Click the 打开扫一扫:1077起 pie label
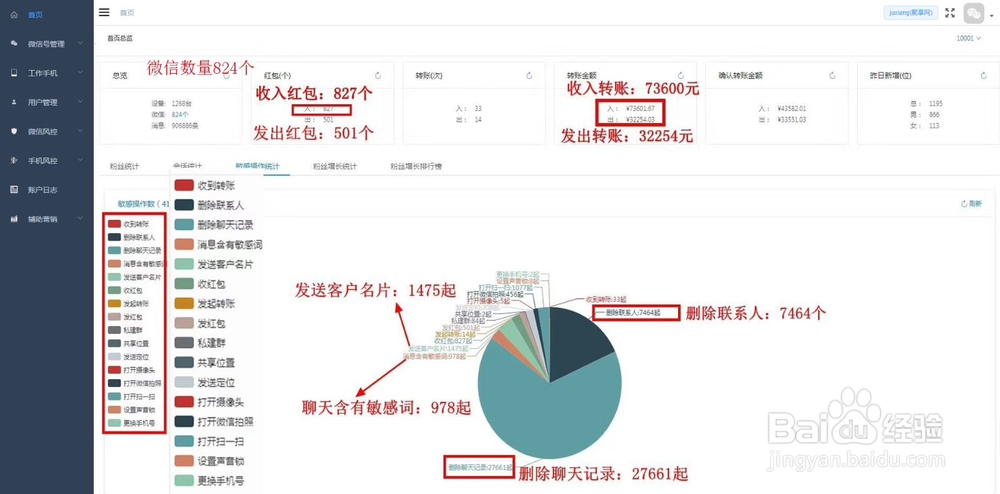The width and height of the screenshot is (1000, 494). [504, 287]
